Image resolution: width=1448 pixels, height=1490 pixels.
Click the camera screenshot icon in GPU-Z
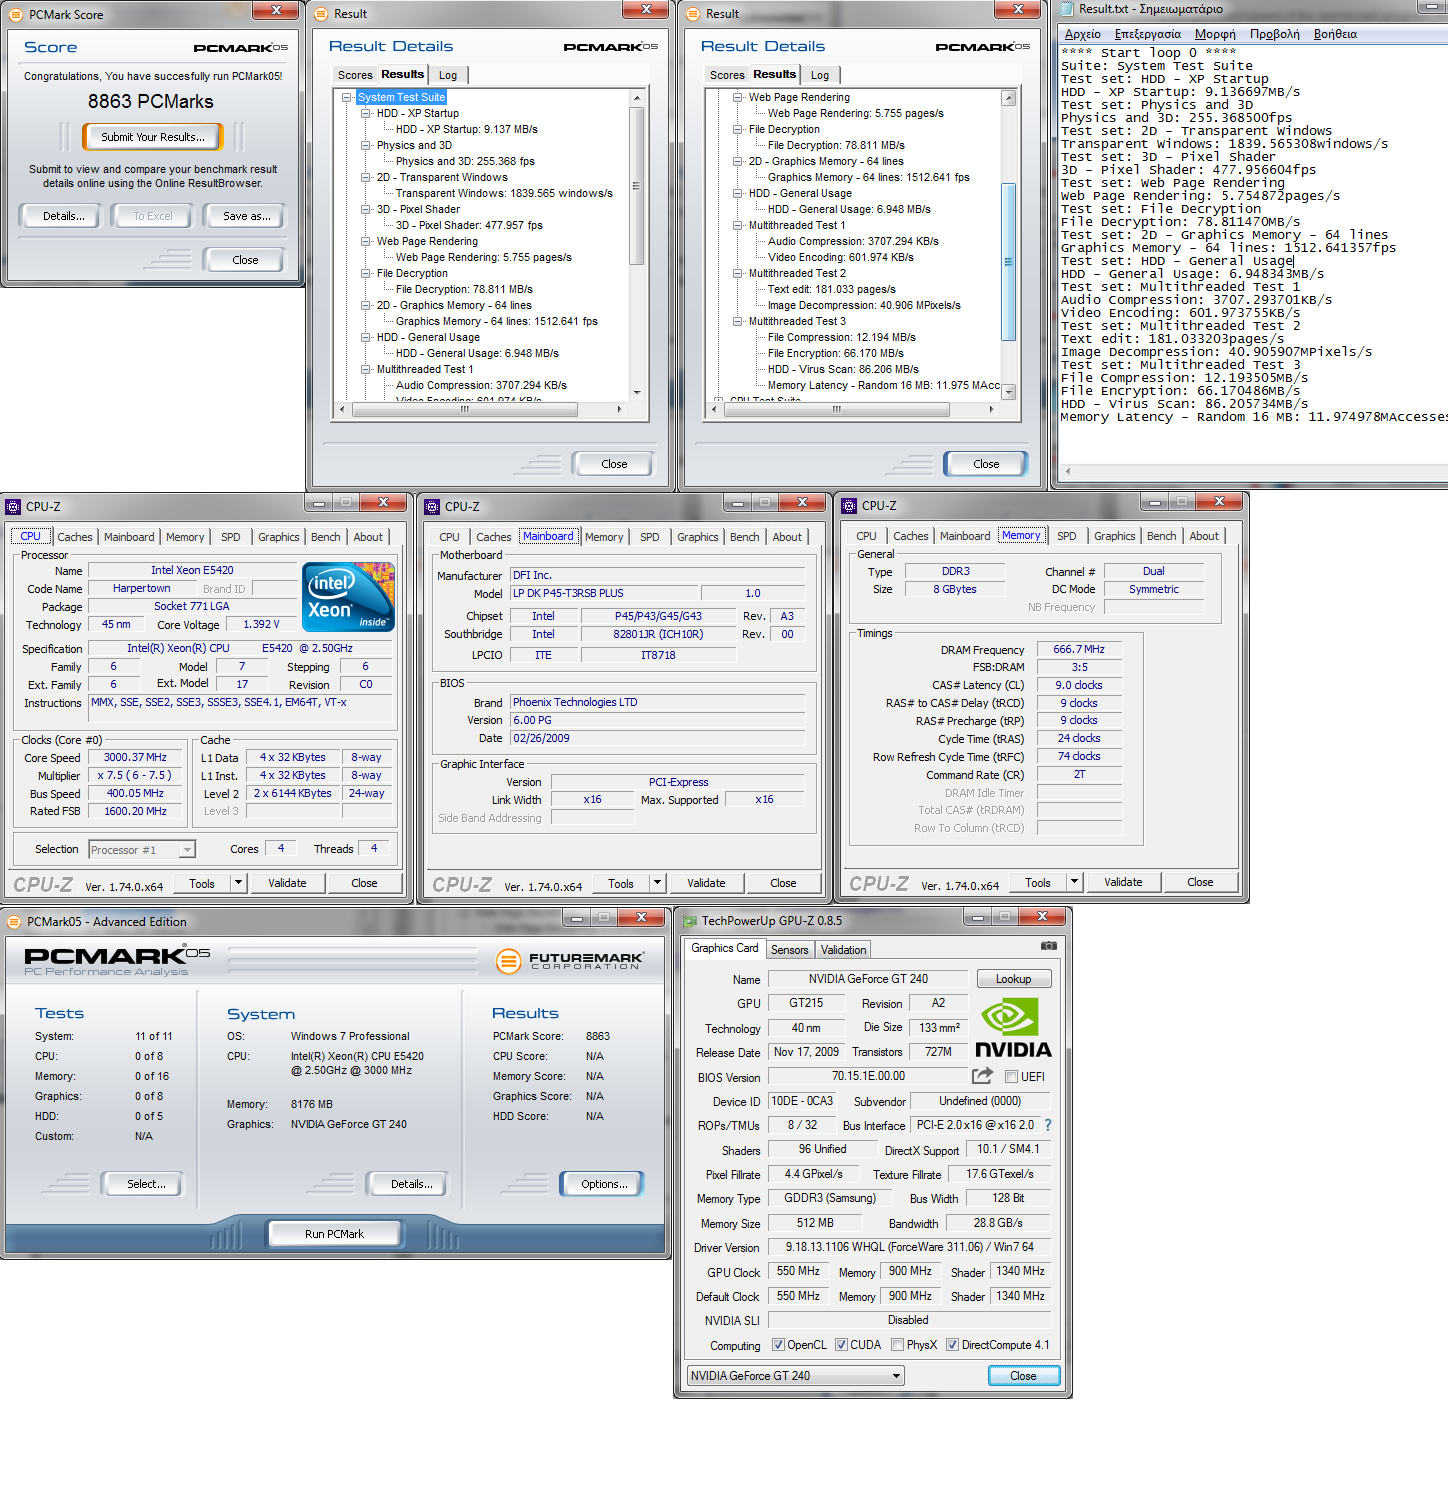1048,945
